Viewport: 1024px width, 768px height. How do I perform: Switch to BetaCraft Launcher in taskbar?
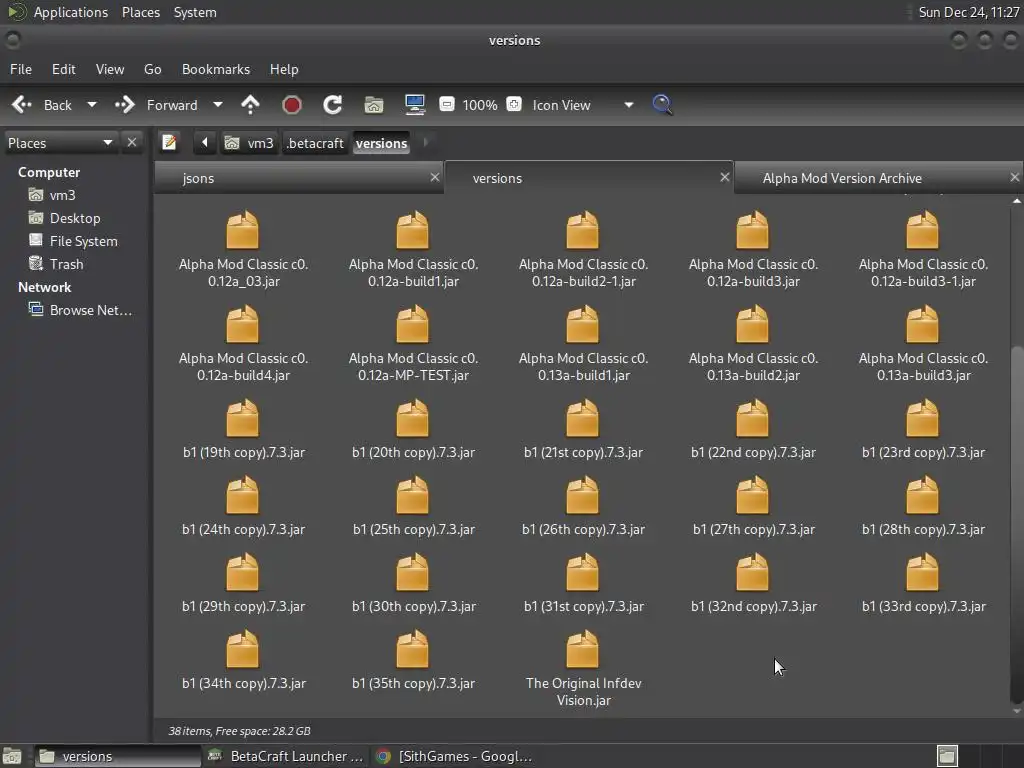point(285,756)
